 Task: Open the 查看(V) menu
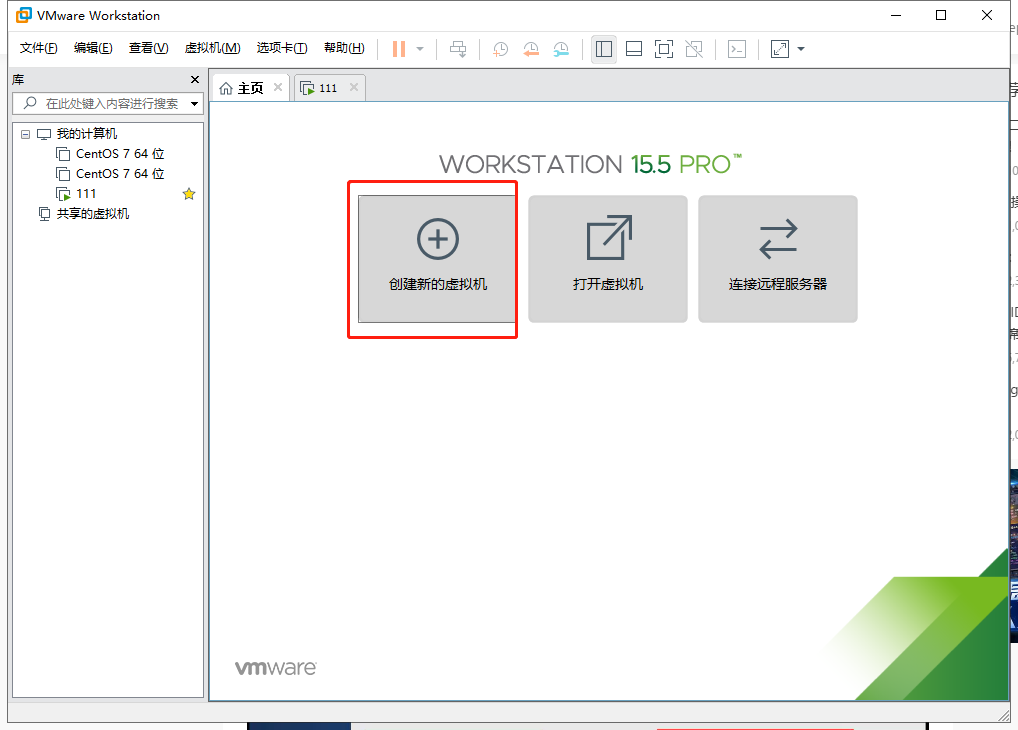pyautogui.click(x=148, y=48)
